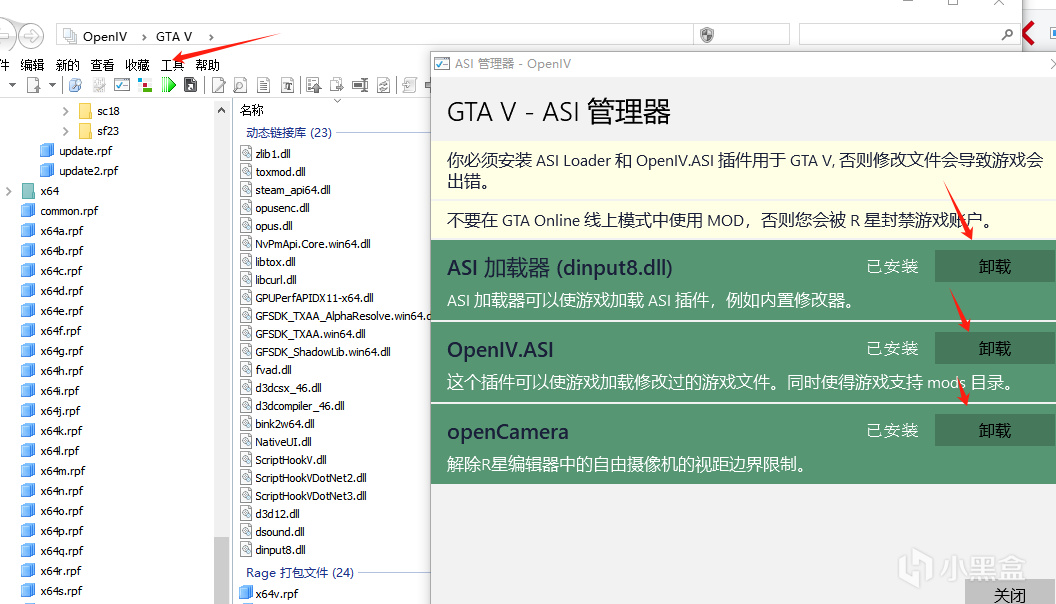Select bink2w64.dll in file list
This screenshot has height=604, width=1056.
point(285,424)
